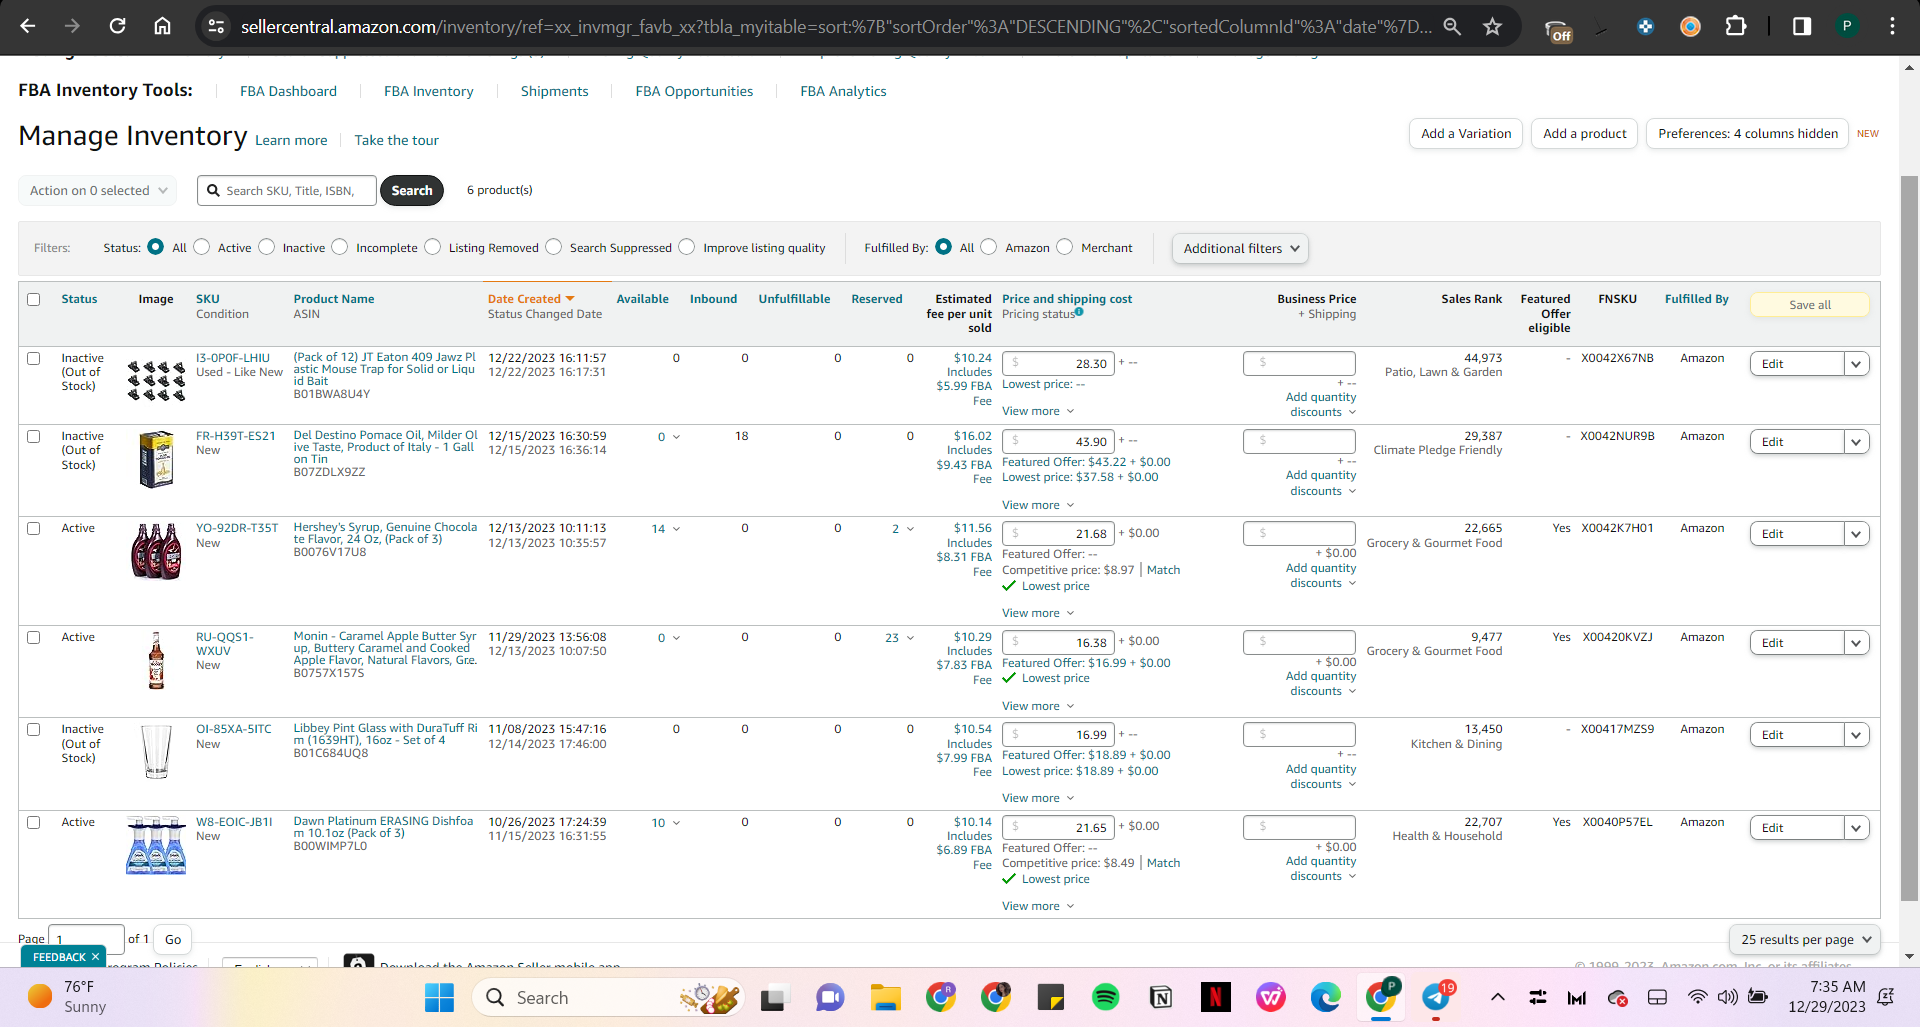Image resolution: width=1920 pixels, height=1027 pixels.
Task: Filter Fulfilled By Merchant radio button
Action: pyautogui.click(x=1065, y=247)
